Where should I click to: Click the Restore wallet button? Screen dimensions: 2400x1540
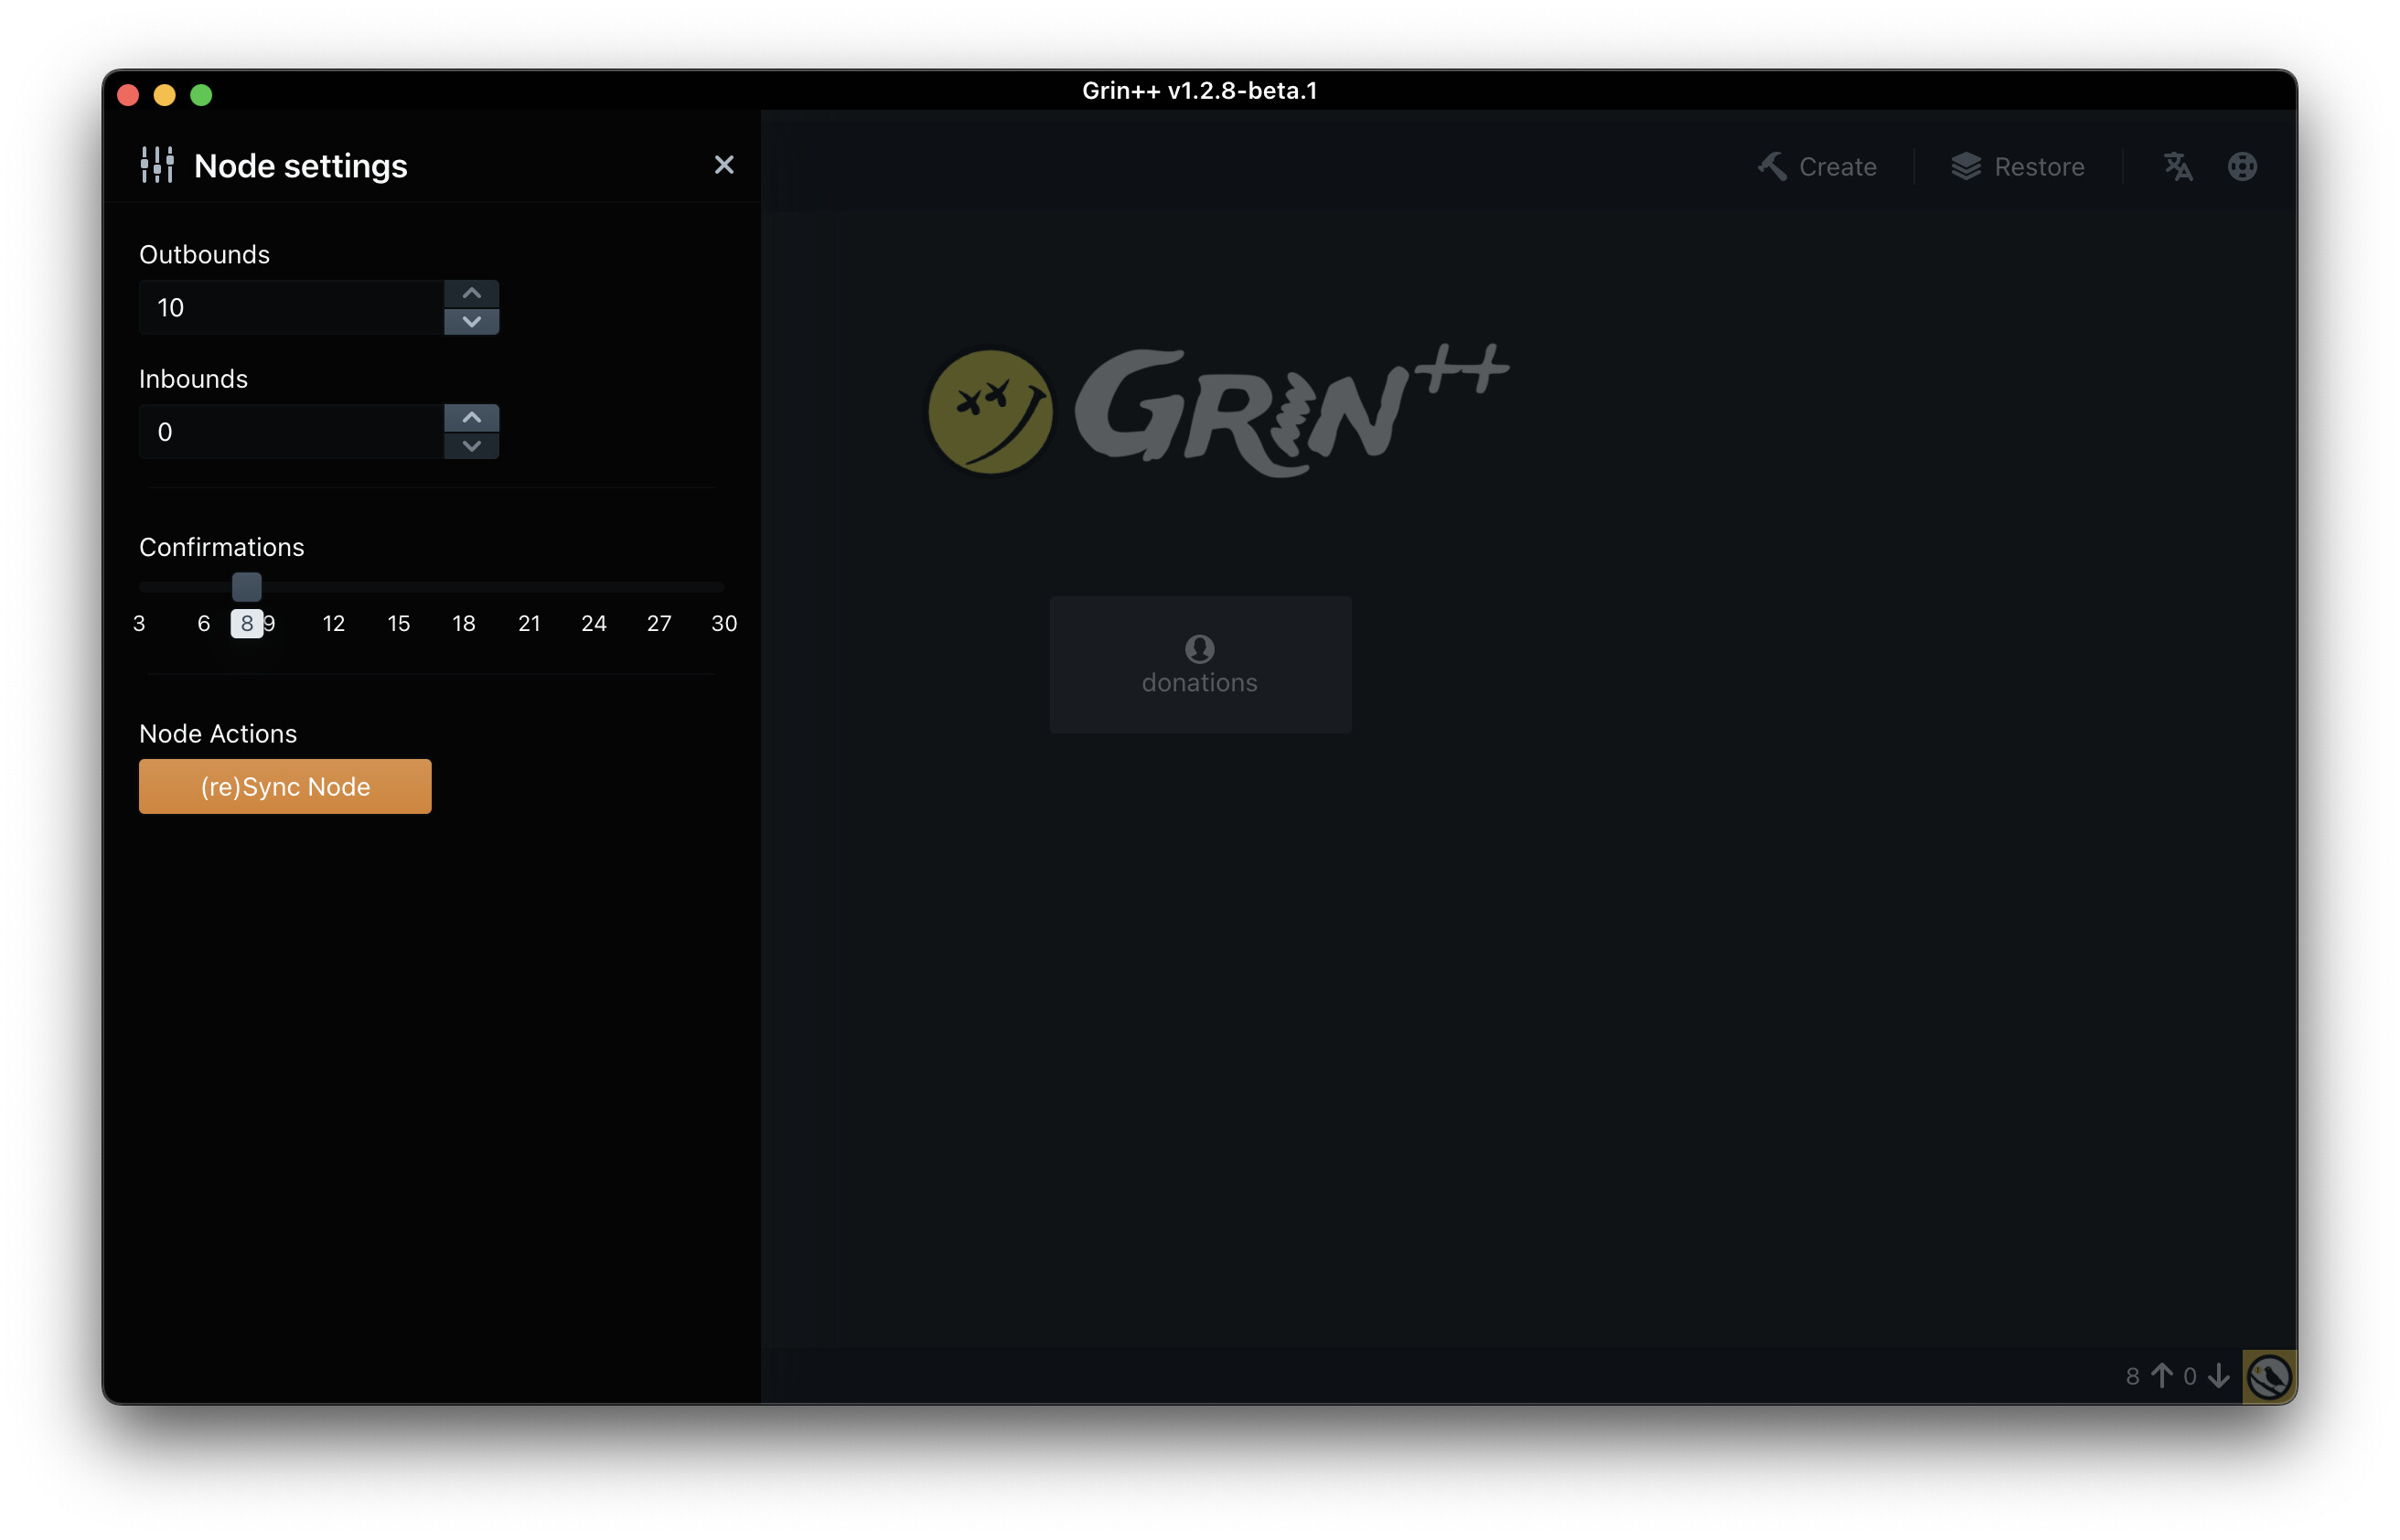pos(2017,166)
